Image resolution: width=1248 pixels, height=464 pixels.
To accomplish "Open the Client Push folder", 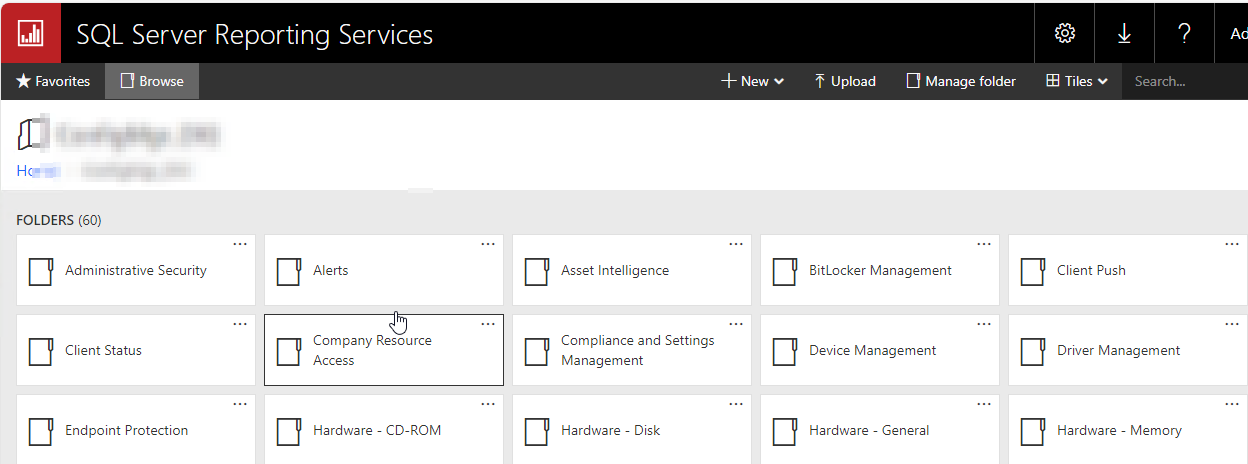I will pyautogui.click(x=1128, y=270).
